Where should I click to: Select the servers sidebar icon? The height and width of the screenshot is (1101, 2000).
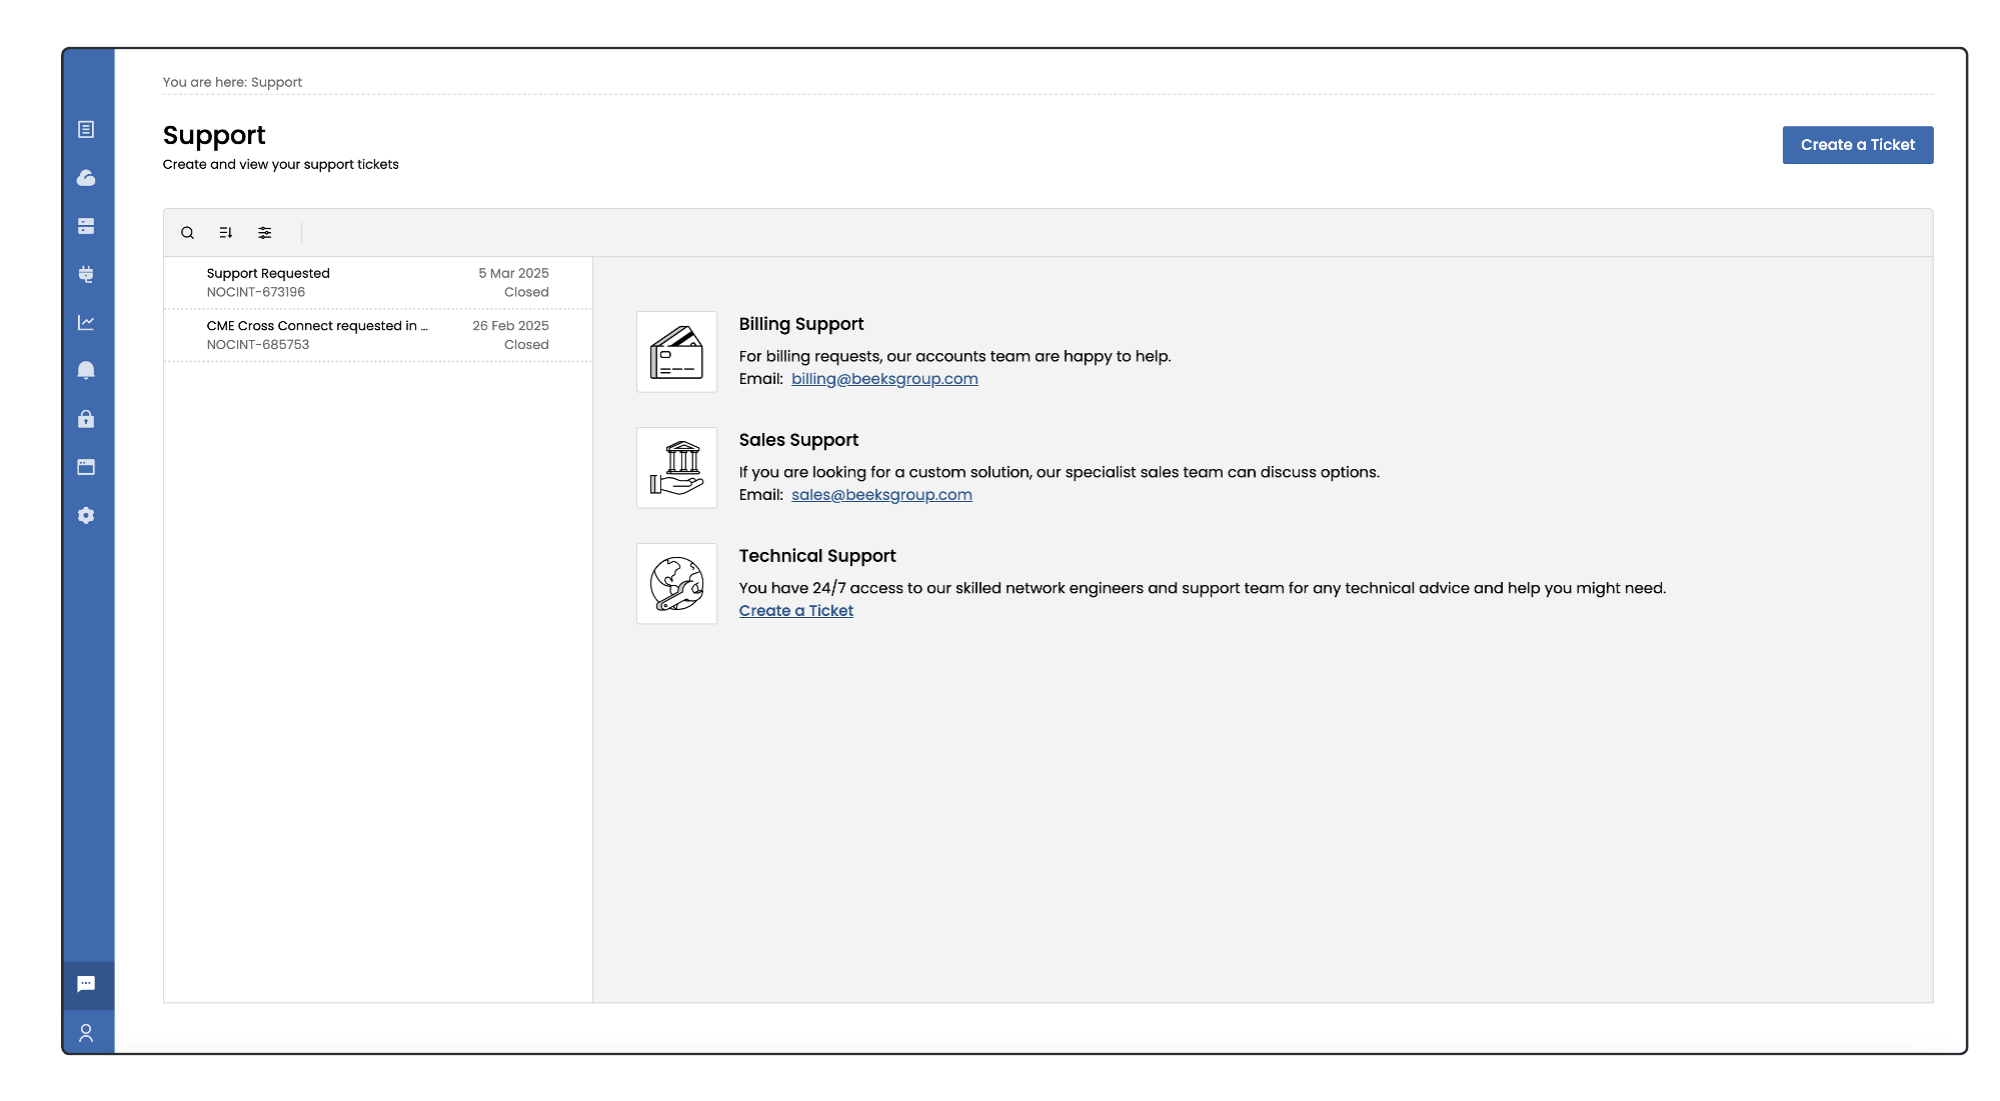86,226
